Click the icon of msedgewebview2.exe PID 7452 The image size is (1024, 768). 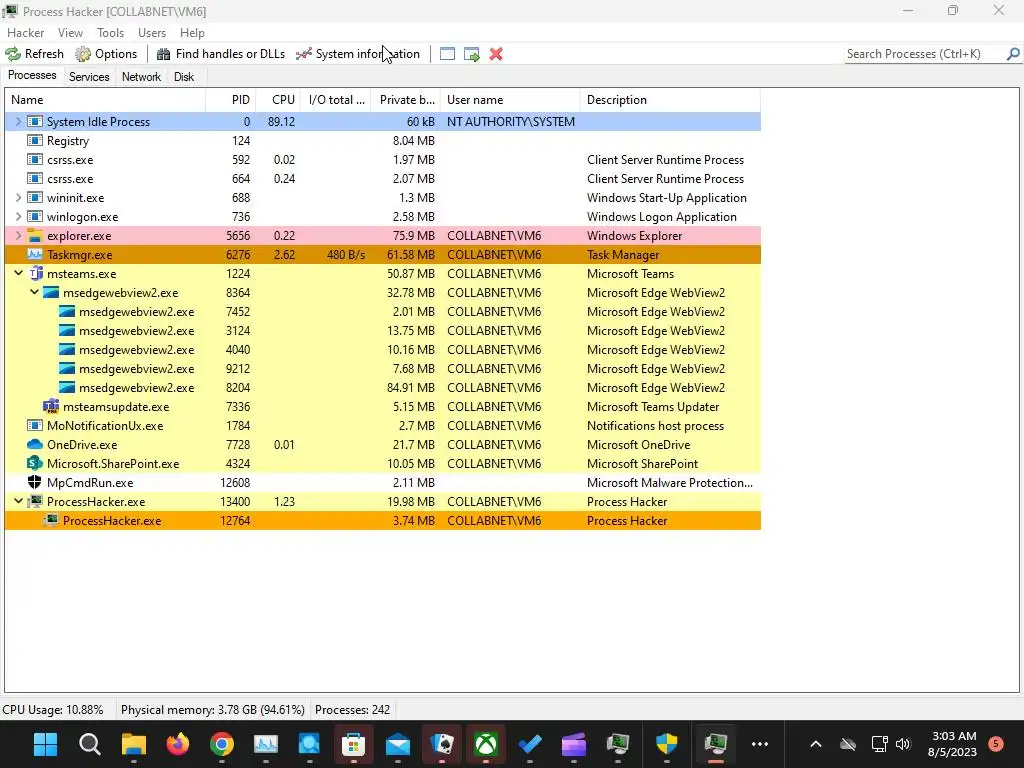(67, 312)
